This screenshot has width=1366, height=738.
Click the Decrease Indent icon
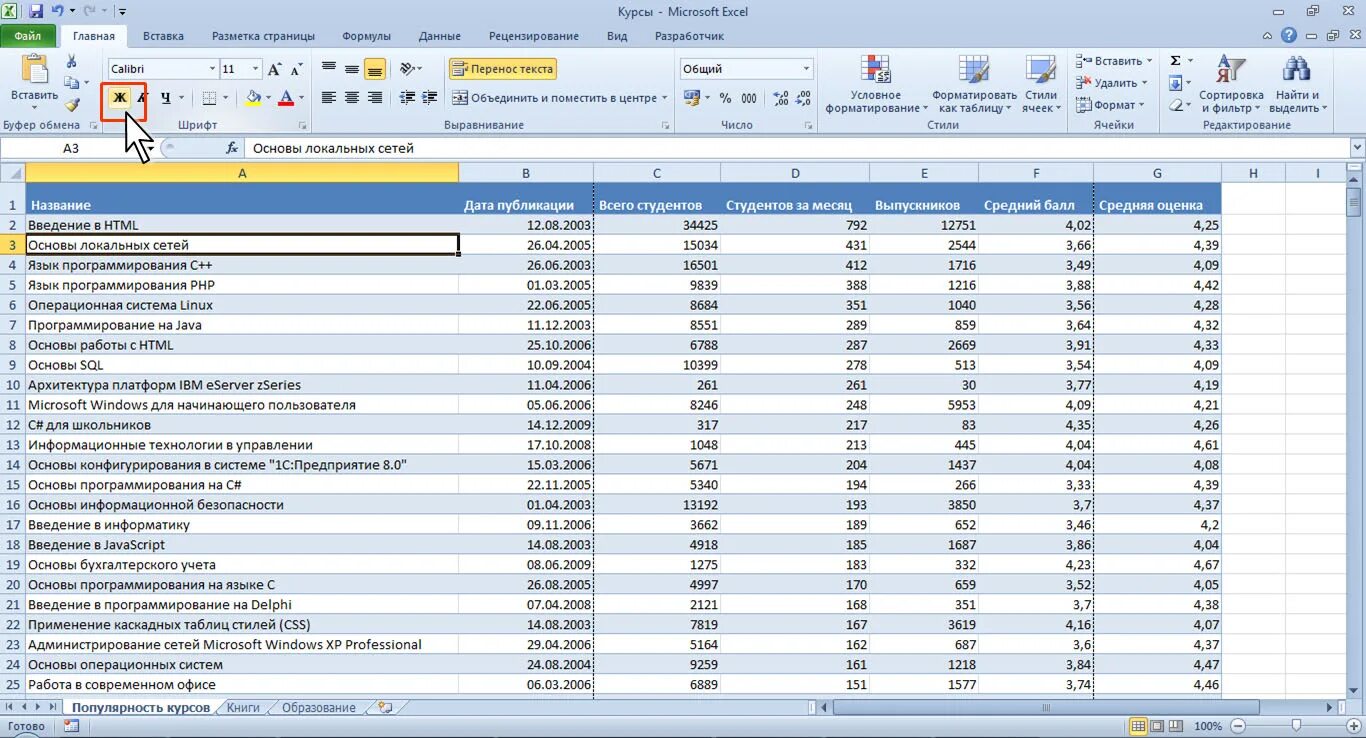[x=407, y=98]
